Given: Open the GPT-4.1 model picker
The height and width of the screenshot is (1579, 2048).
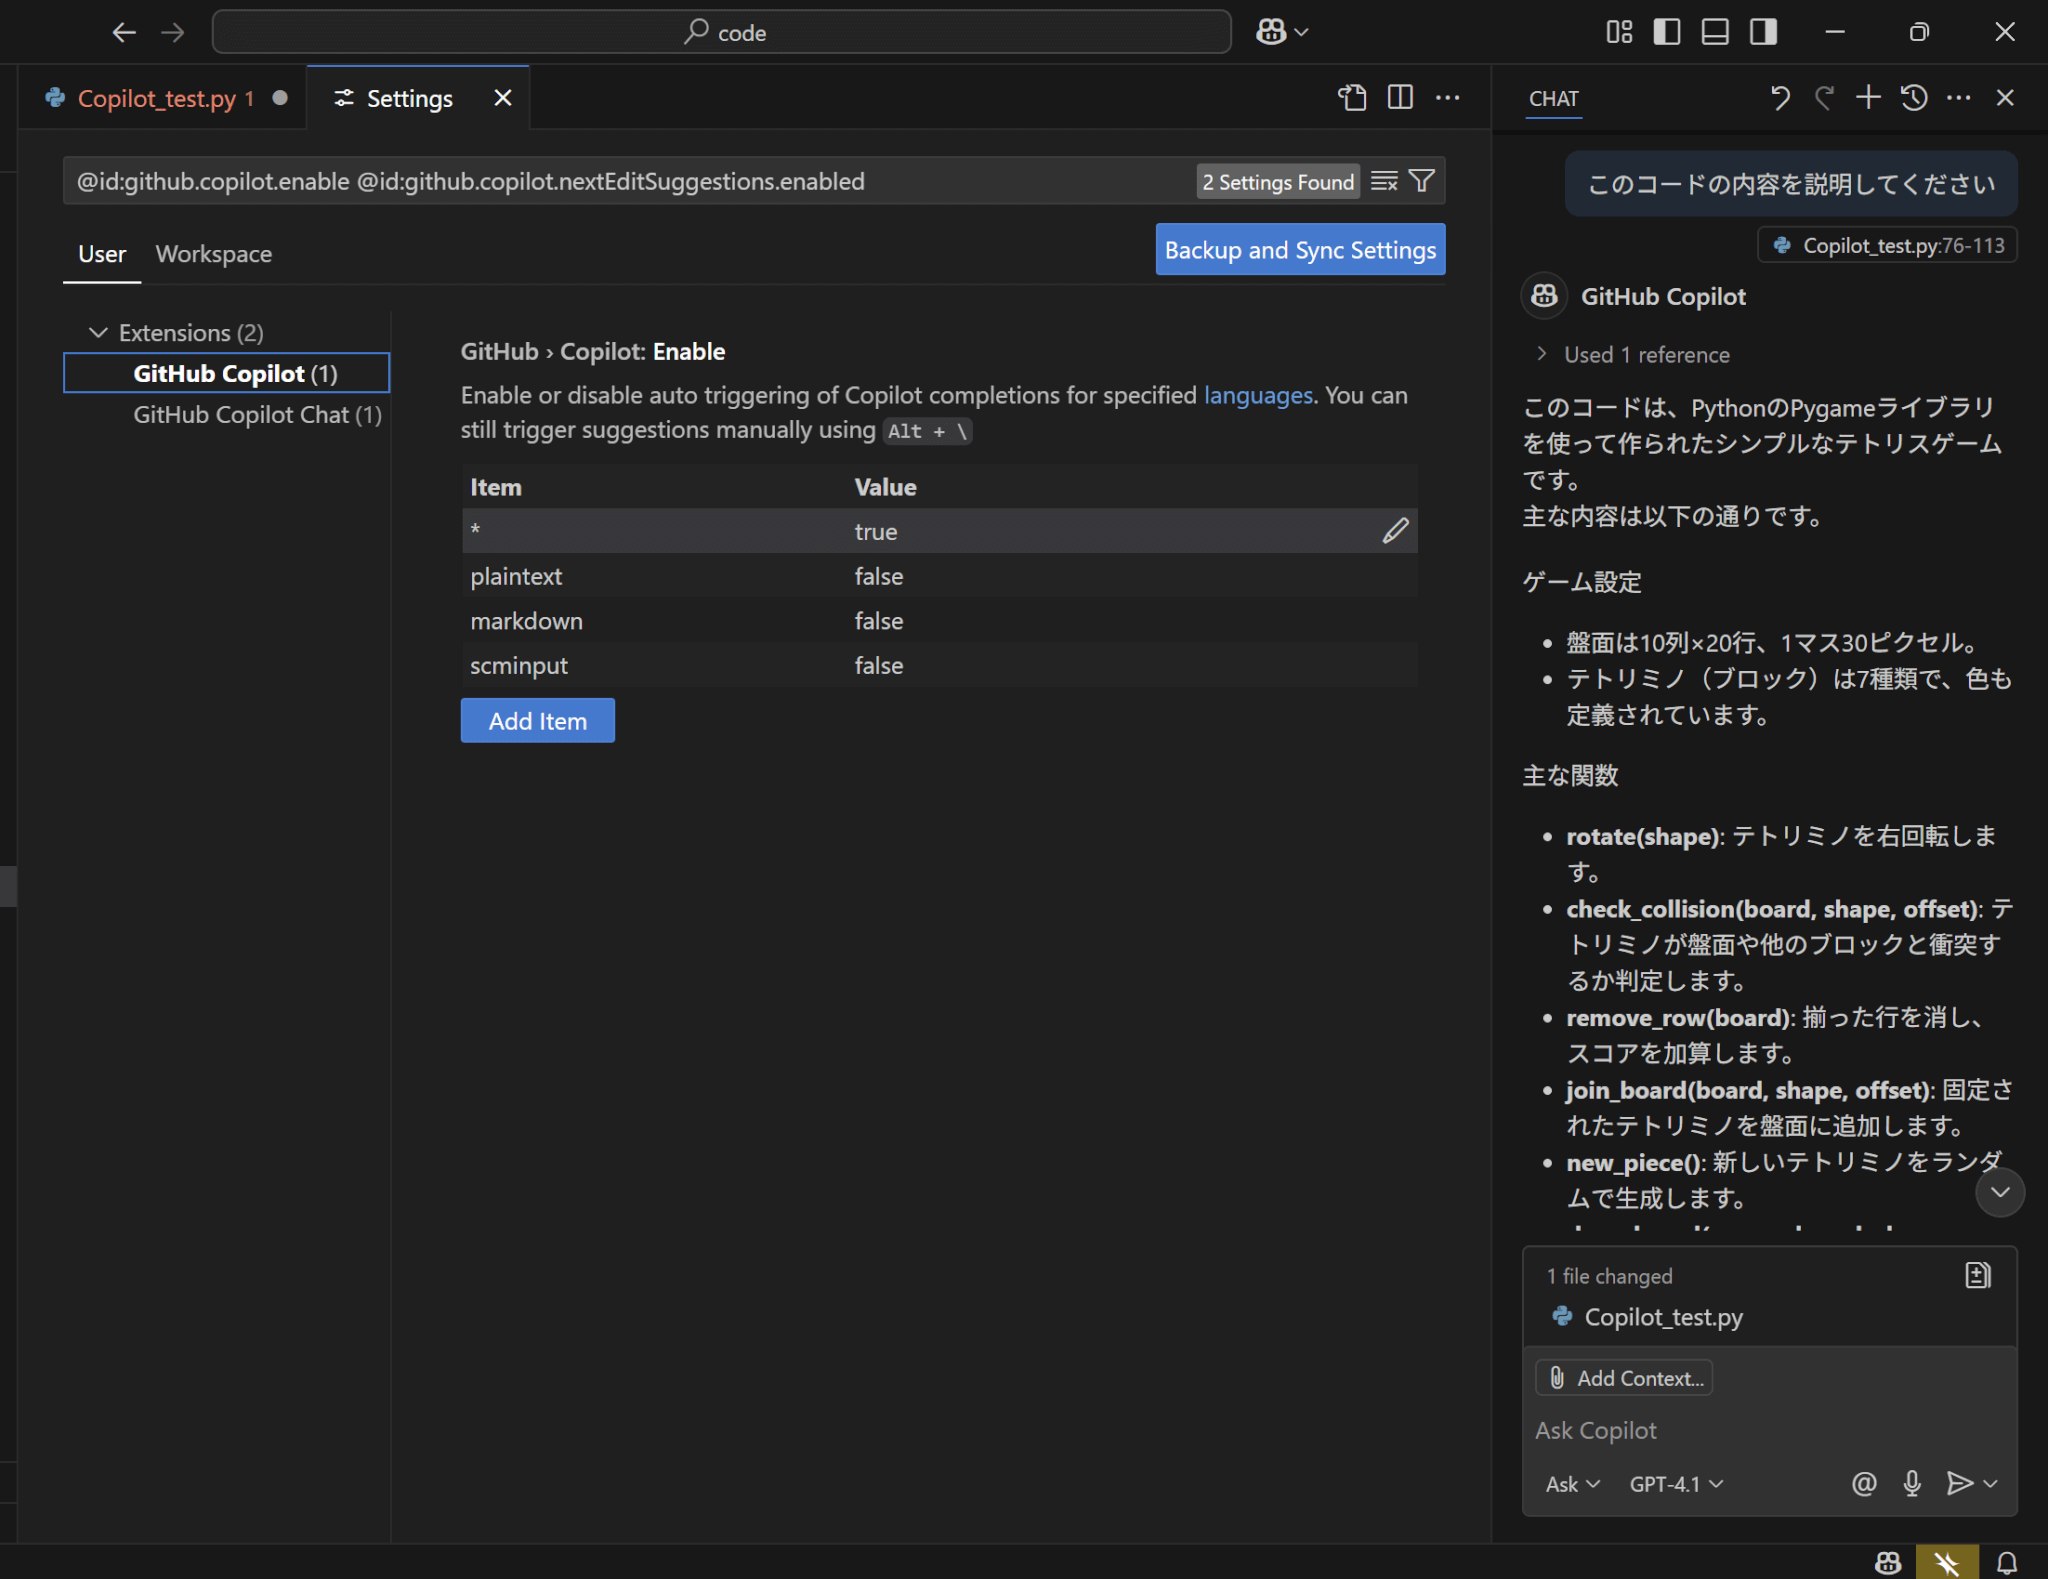Looking at the screenshot, I should tap(1677, 1484).
